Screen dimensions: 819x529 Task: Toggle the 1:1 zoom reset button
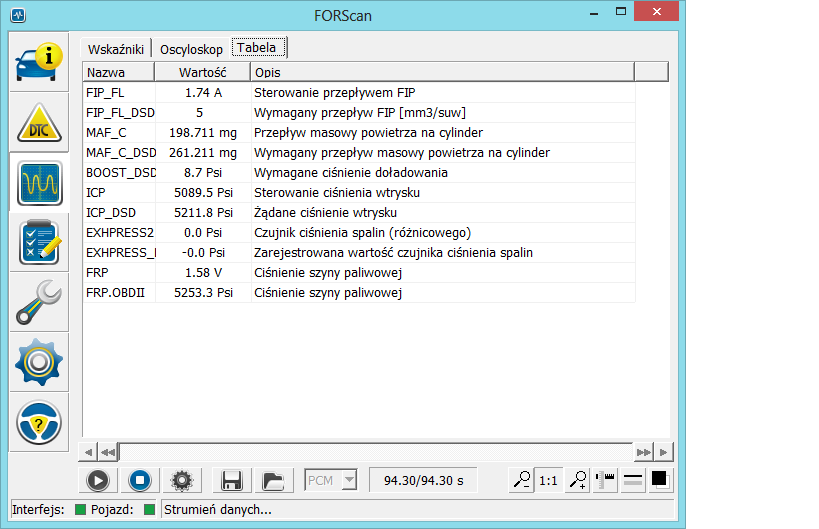(549, 480)
